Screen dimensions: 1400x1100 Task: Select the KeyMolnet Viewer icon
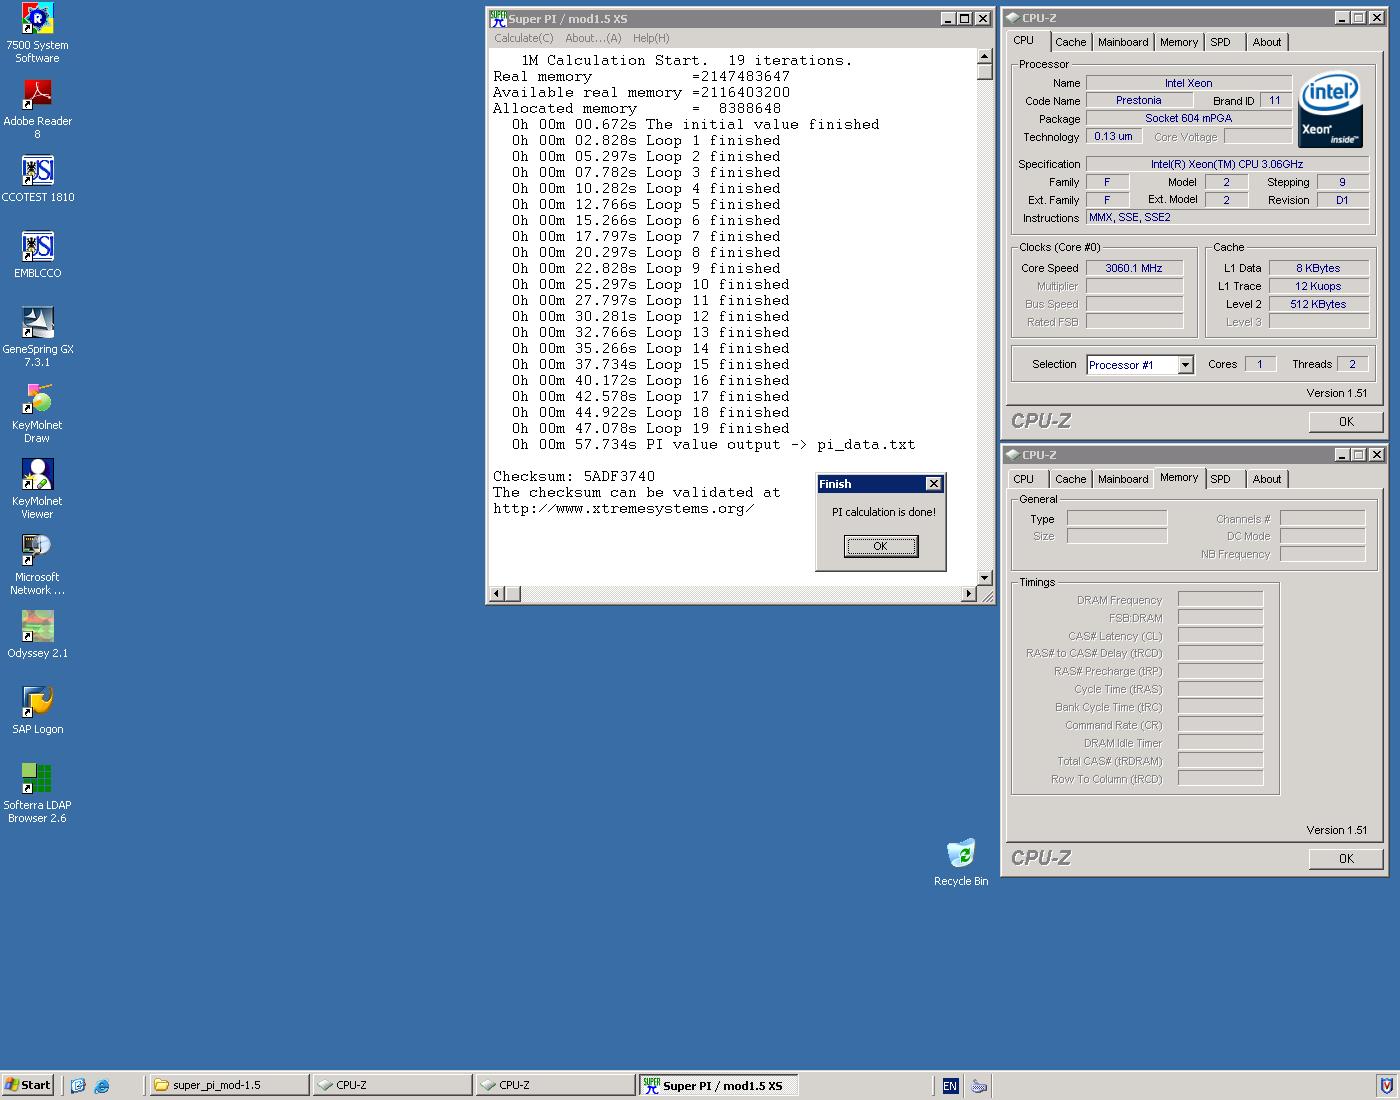(x=37, y=489)
